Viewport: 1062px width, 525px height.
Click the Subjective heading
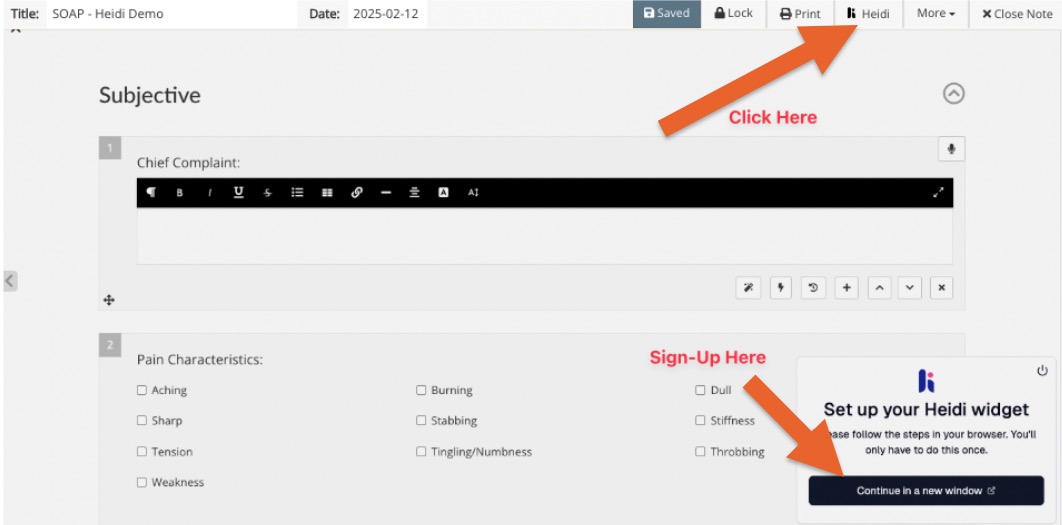[x=150, y=95]
